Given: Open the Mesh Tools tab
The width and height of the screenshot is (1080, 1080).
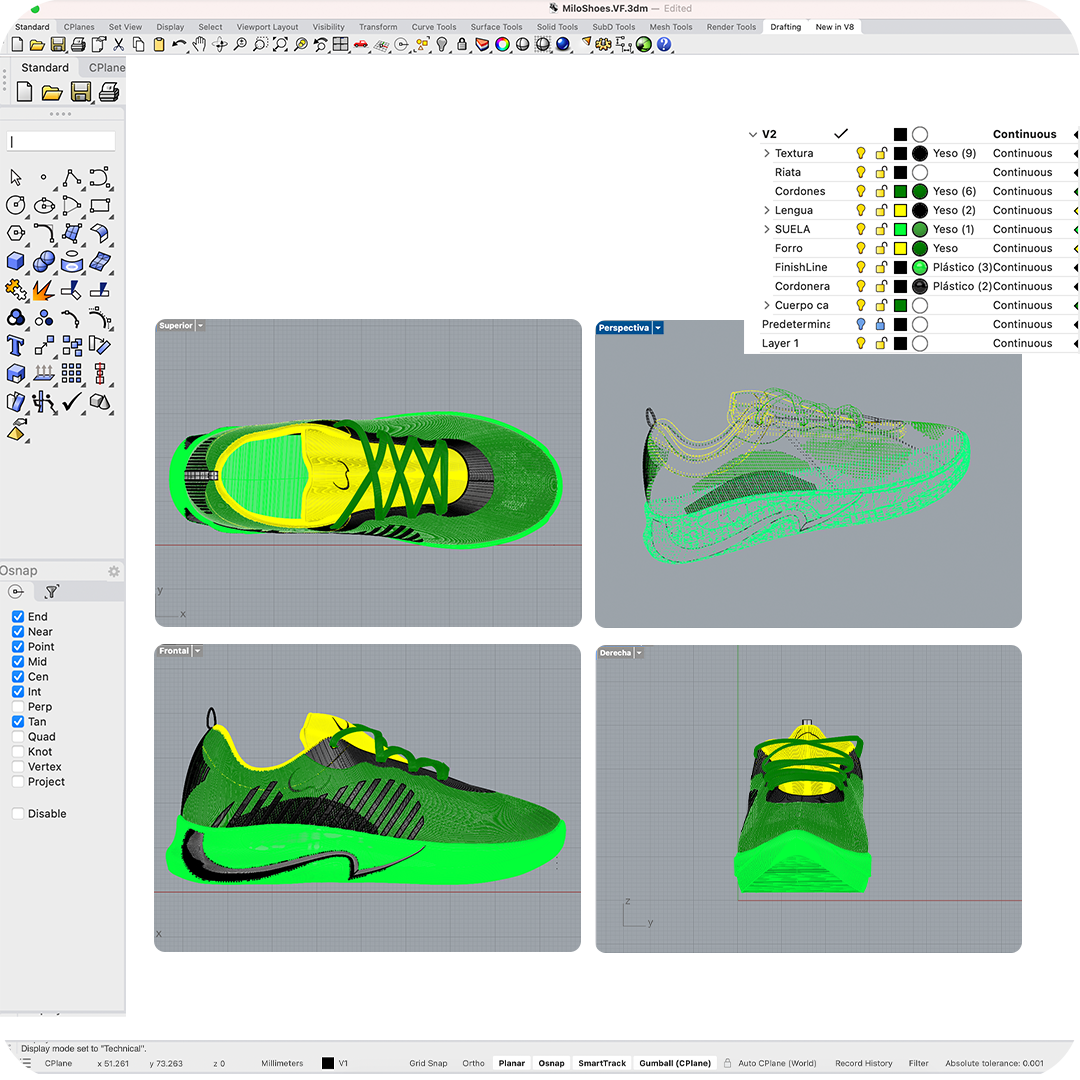Looking at the screenshot, I should tap(673, 27).
